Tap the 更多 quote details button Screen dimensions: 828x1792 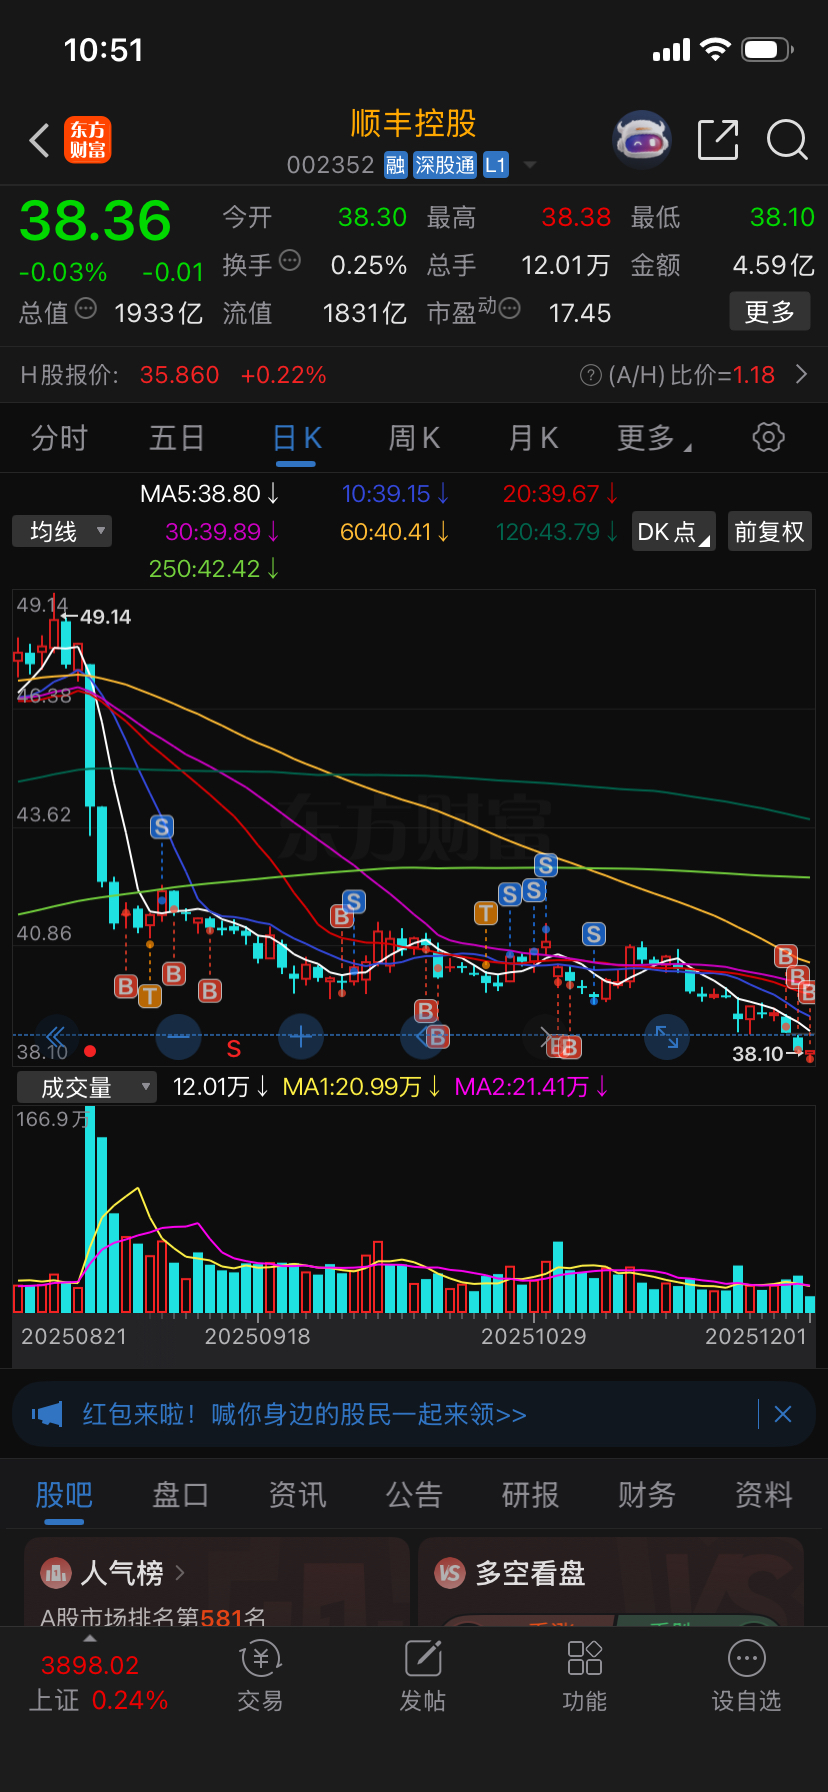[769, 312]
